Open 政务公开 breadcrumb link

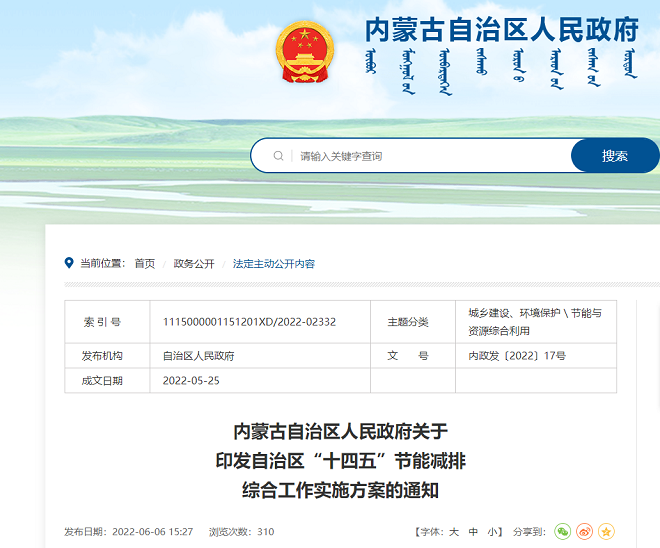(x=194, y=264)
